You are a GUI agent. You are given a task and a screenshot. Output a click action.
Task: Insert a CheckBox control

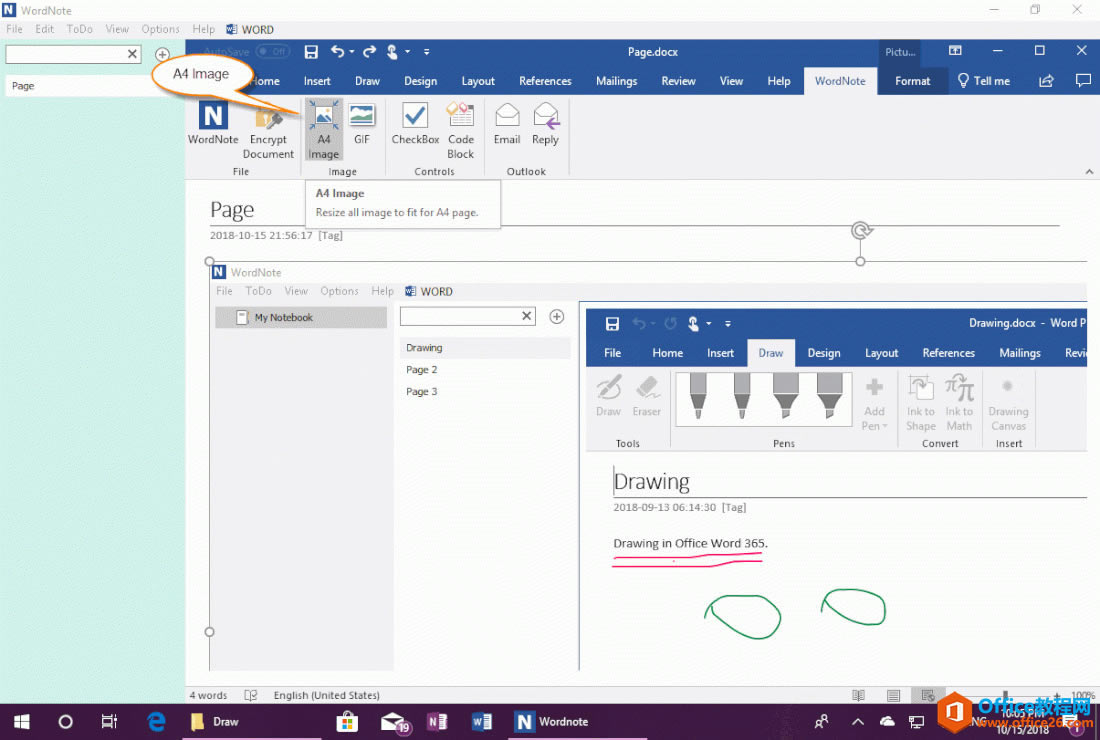pos(415,125)
